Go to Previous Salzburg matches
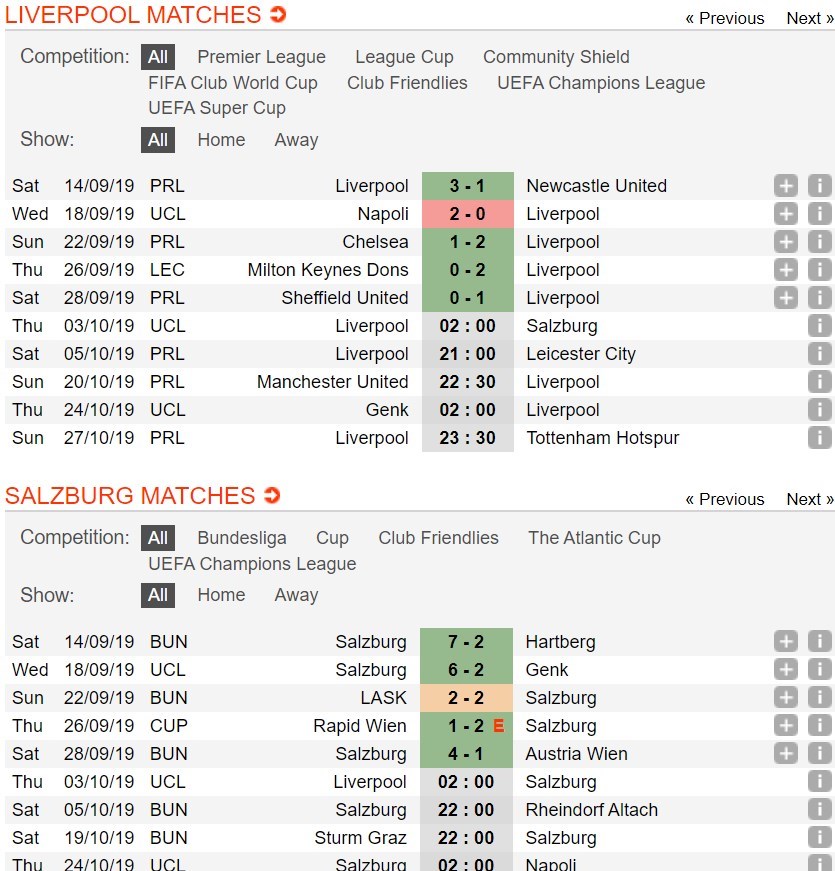Viewport: 835px width, 871px height. coord(724,499)
